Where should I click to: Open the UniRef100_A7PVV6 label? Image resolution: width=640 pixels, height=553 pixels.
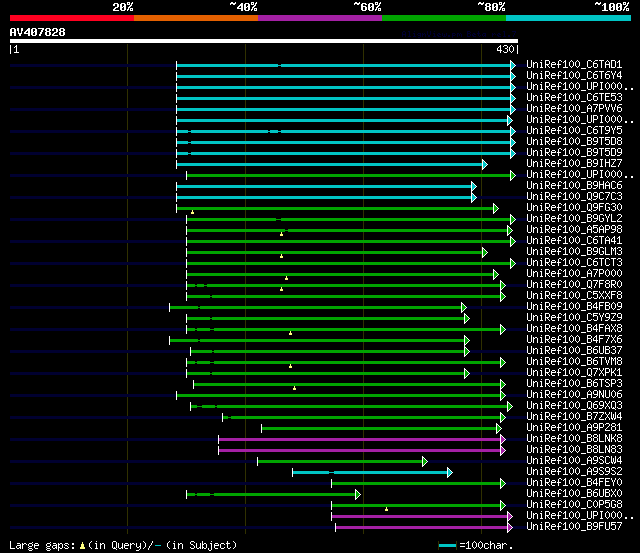point(574,109)
